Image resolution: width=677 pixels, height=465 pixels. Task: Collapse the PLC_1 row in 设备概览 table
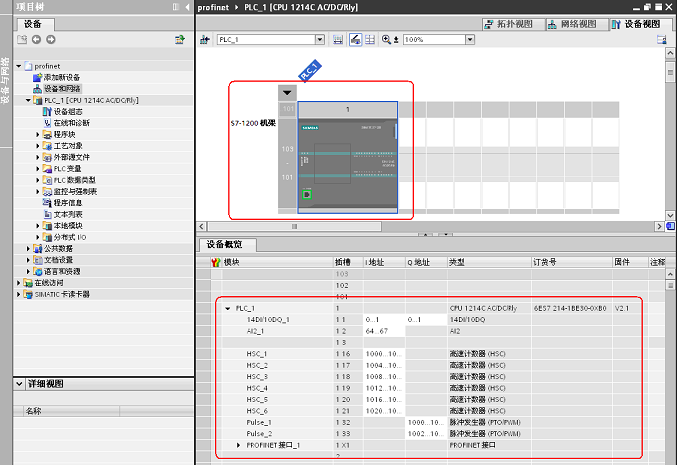(x=228, y=308)
